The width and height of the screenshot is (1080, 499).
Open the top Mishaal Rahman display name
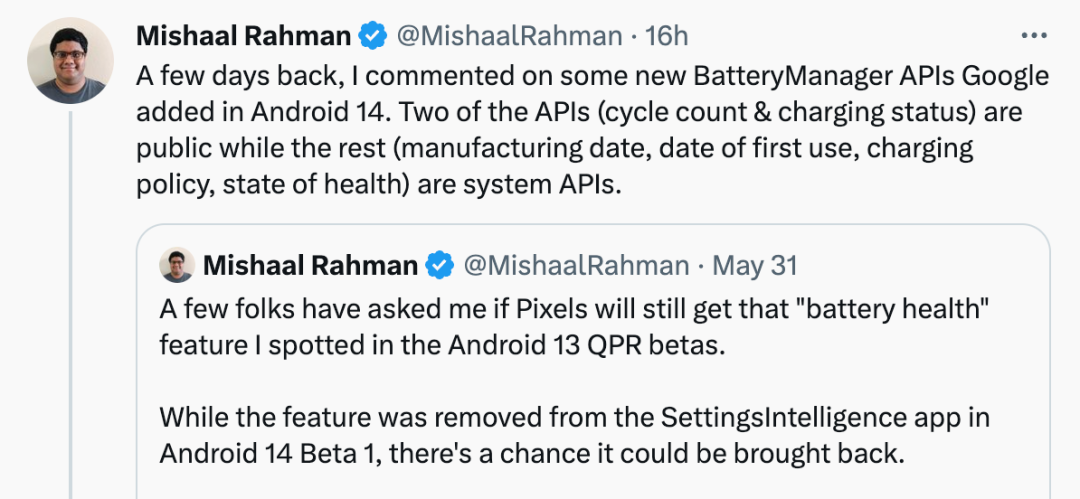tap(243, 37)
